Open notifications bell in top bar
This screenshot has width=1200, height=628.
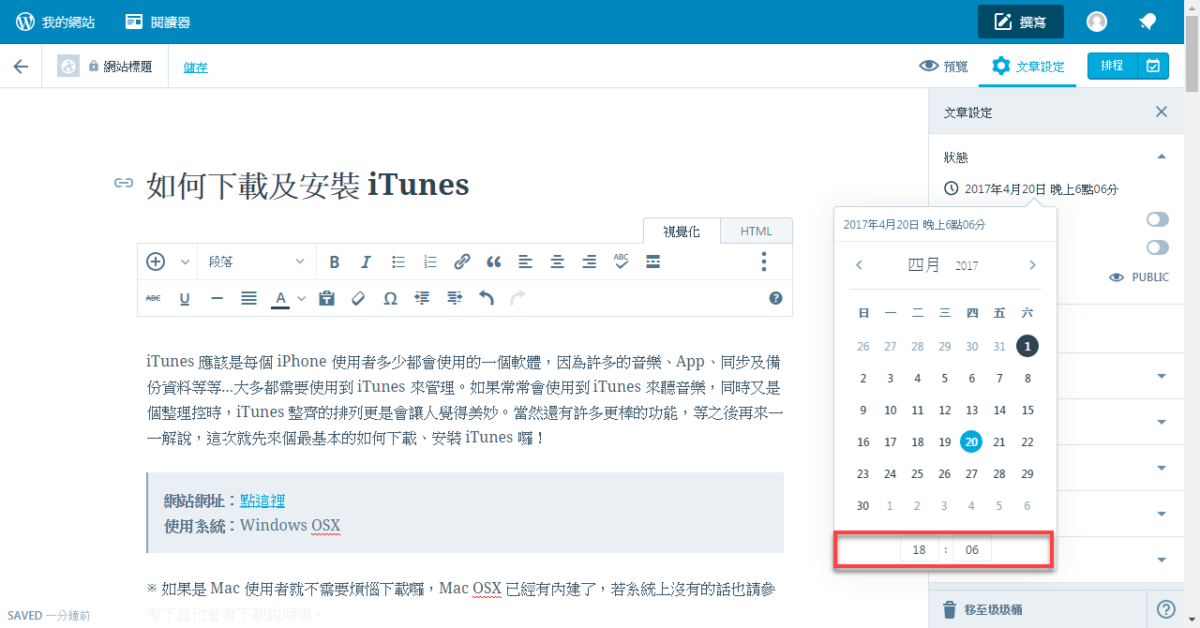click(1148, 22)
